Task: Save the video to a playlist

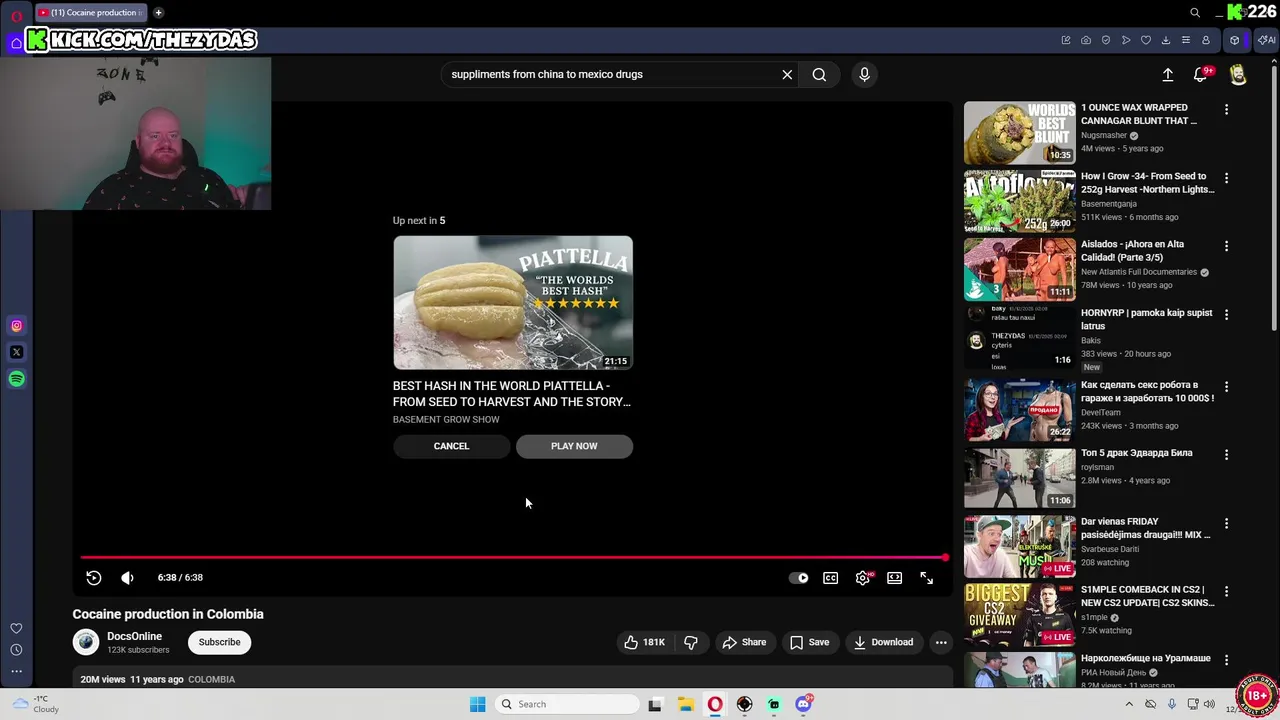Action: click(x=809, y=642)
